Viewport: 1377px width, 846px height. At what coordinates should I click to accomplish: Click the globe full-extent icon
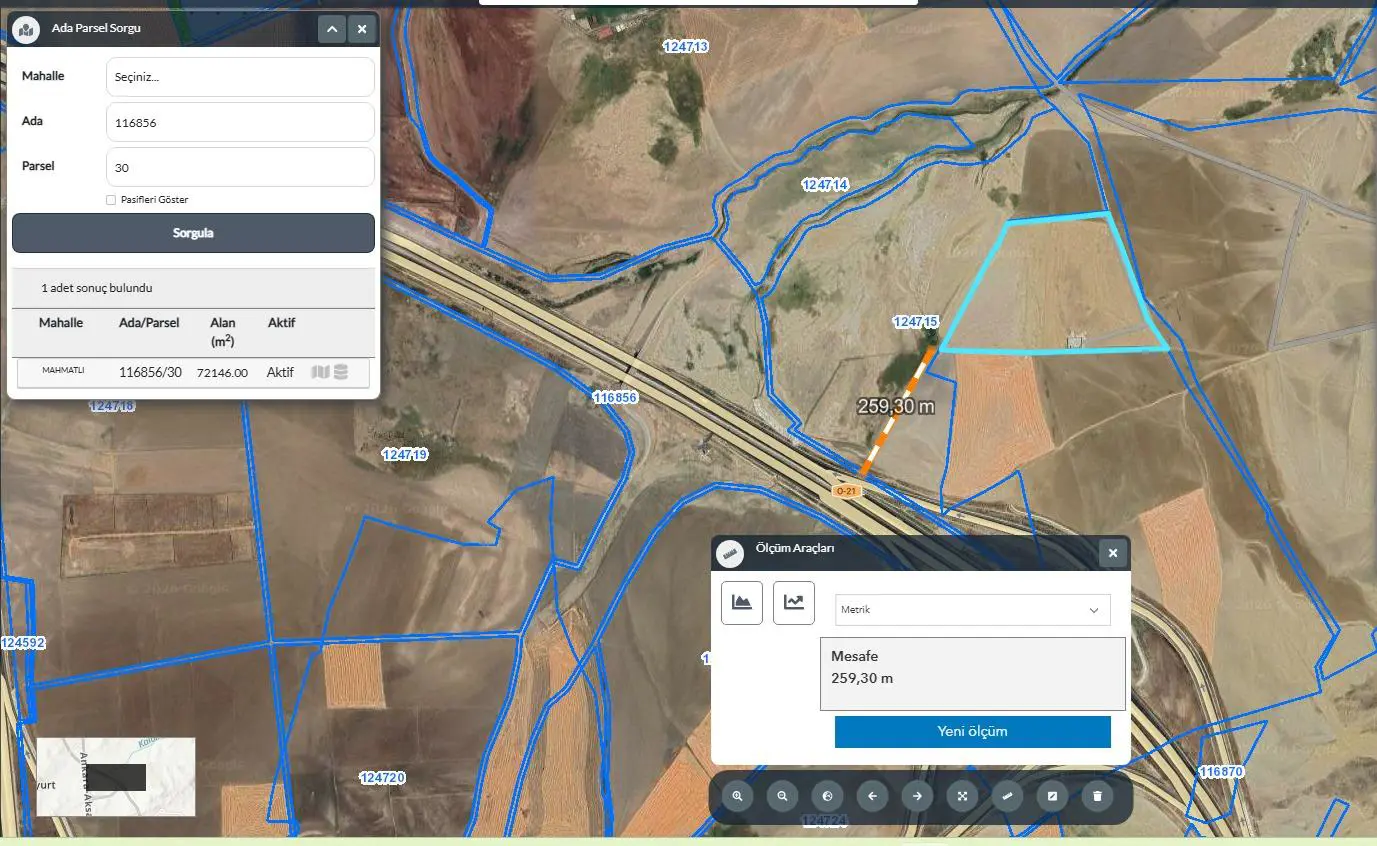coord(827,796)
